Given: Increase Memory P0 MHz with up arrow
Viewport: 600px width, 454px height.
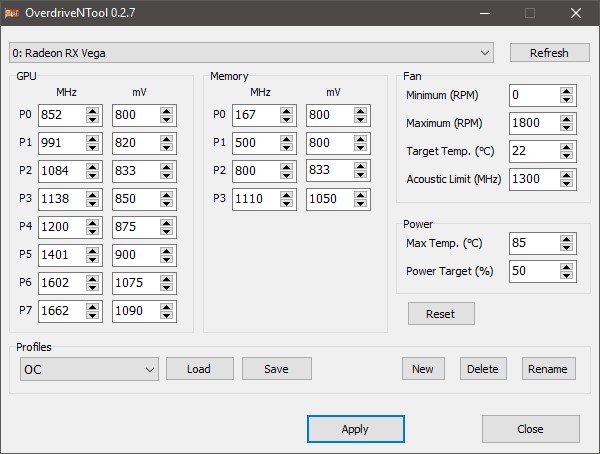Looking at the screenshot, I should 286,111.
